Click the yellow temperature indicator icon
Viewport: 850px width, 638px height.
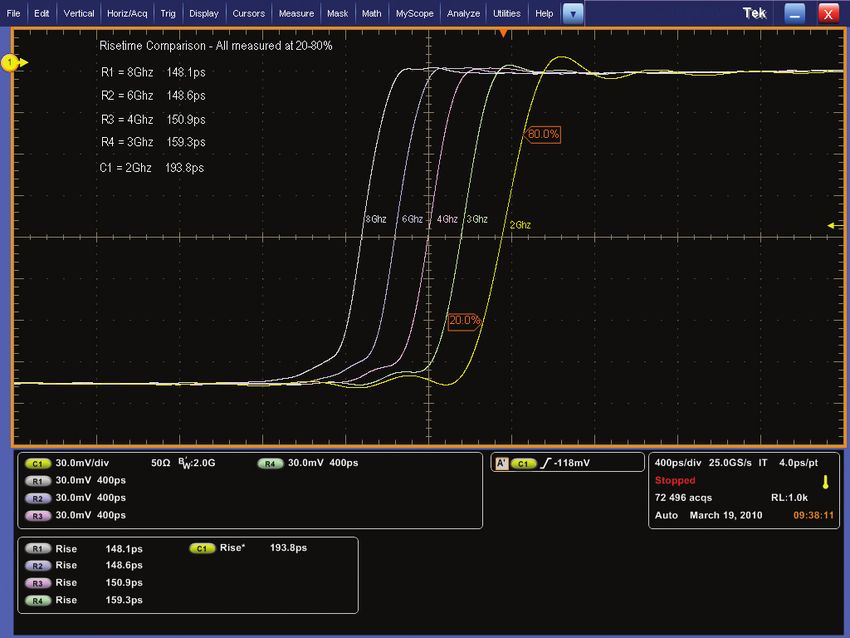pos(825,482)
